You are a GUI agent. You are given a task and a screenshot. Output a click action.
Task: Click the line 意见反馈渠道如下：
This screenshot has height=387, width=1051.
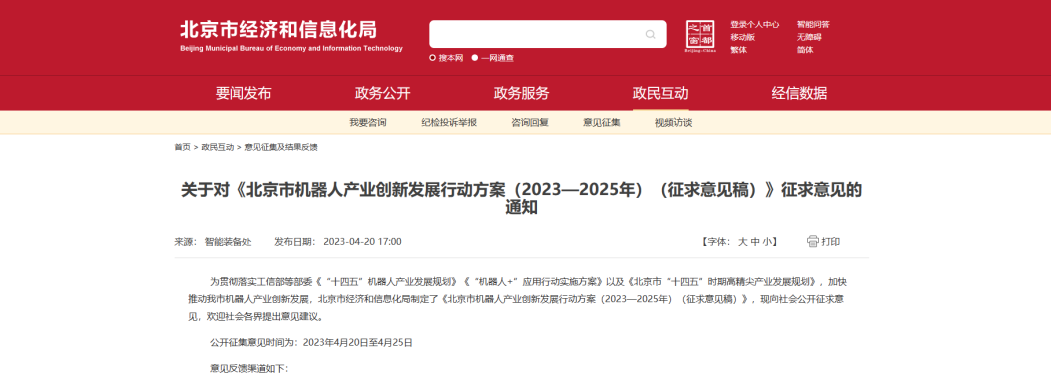click(249, 368)
